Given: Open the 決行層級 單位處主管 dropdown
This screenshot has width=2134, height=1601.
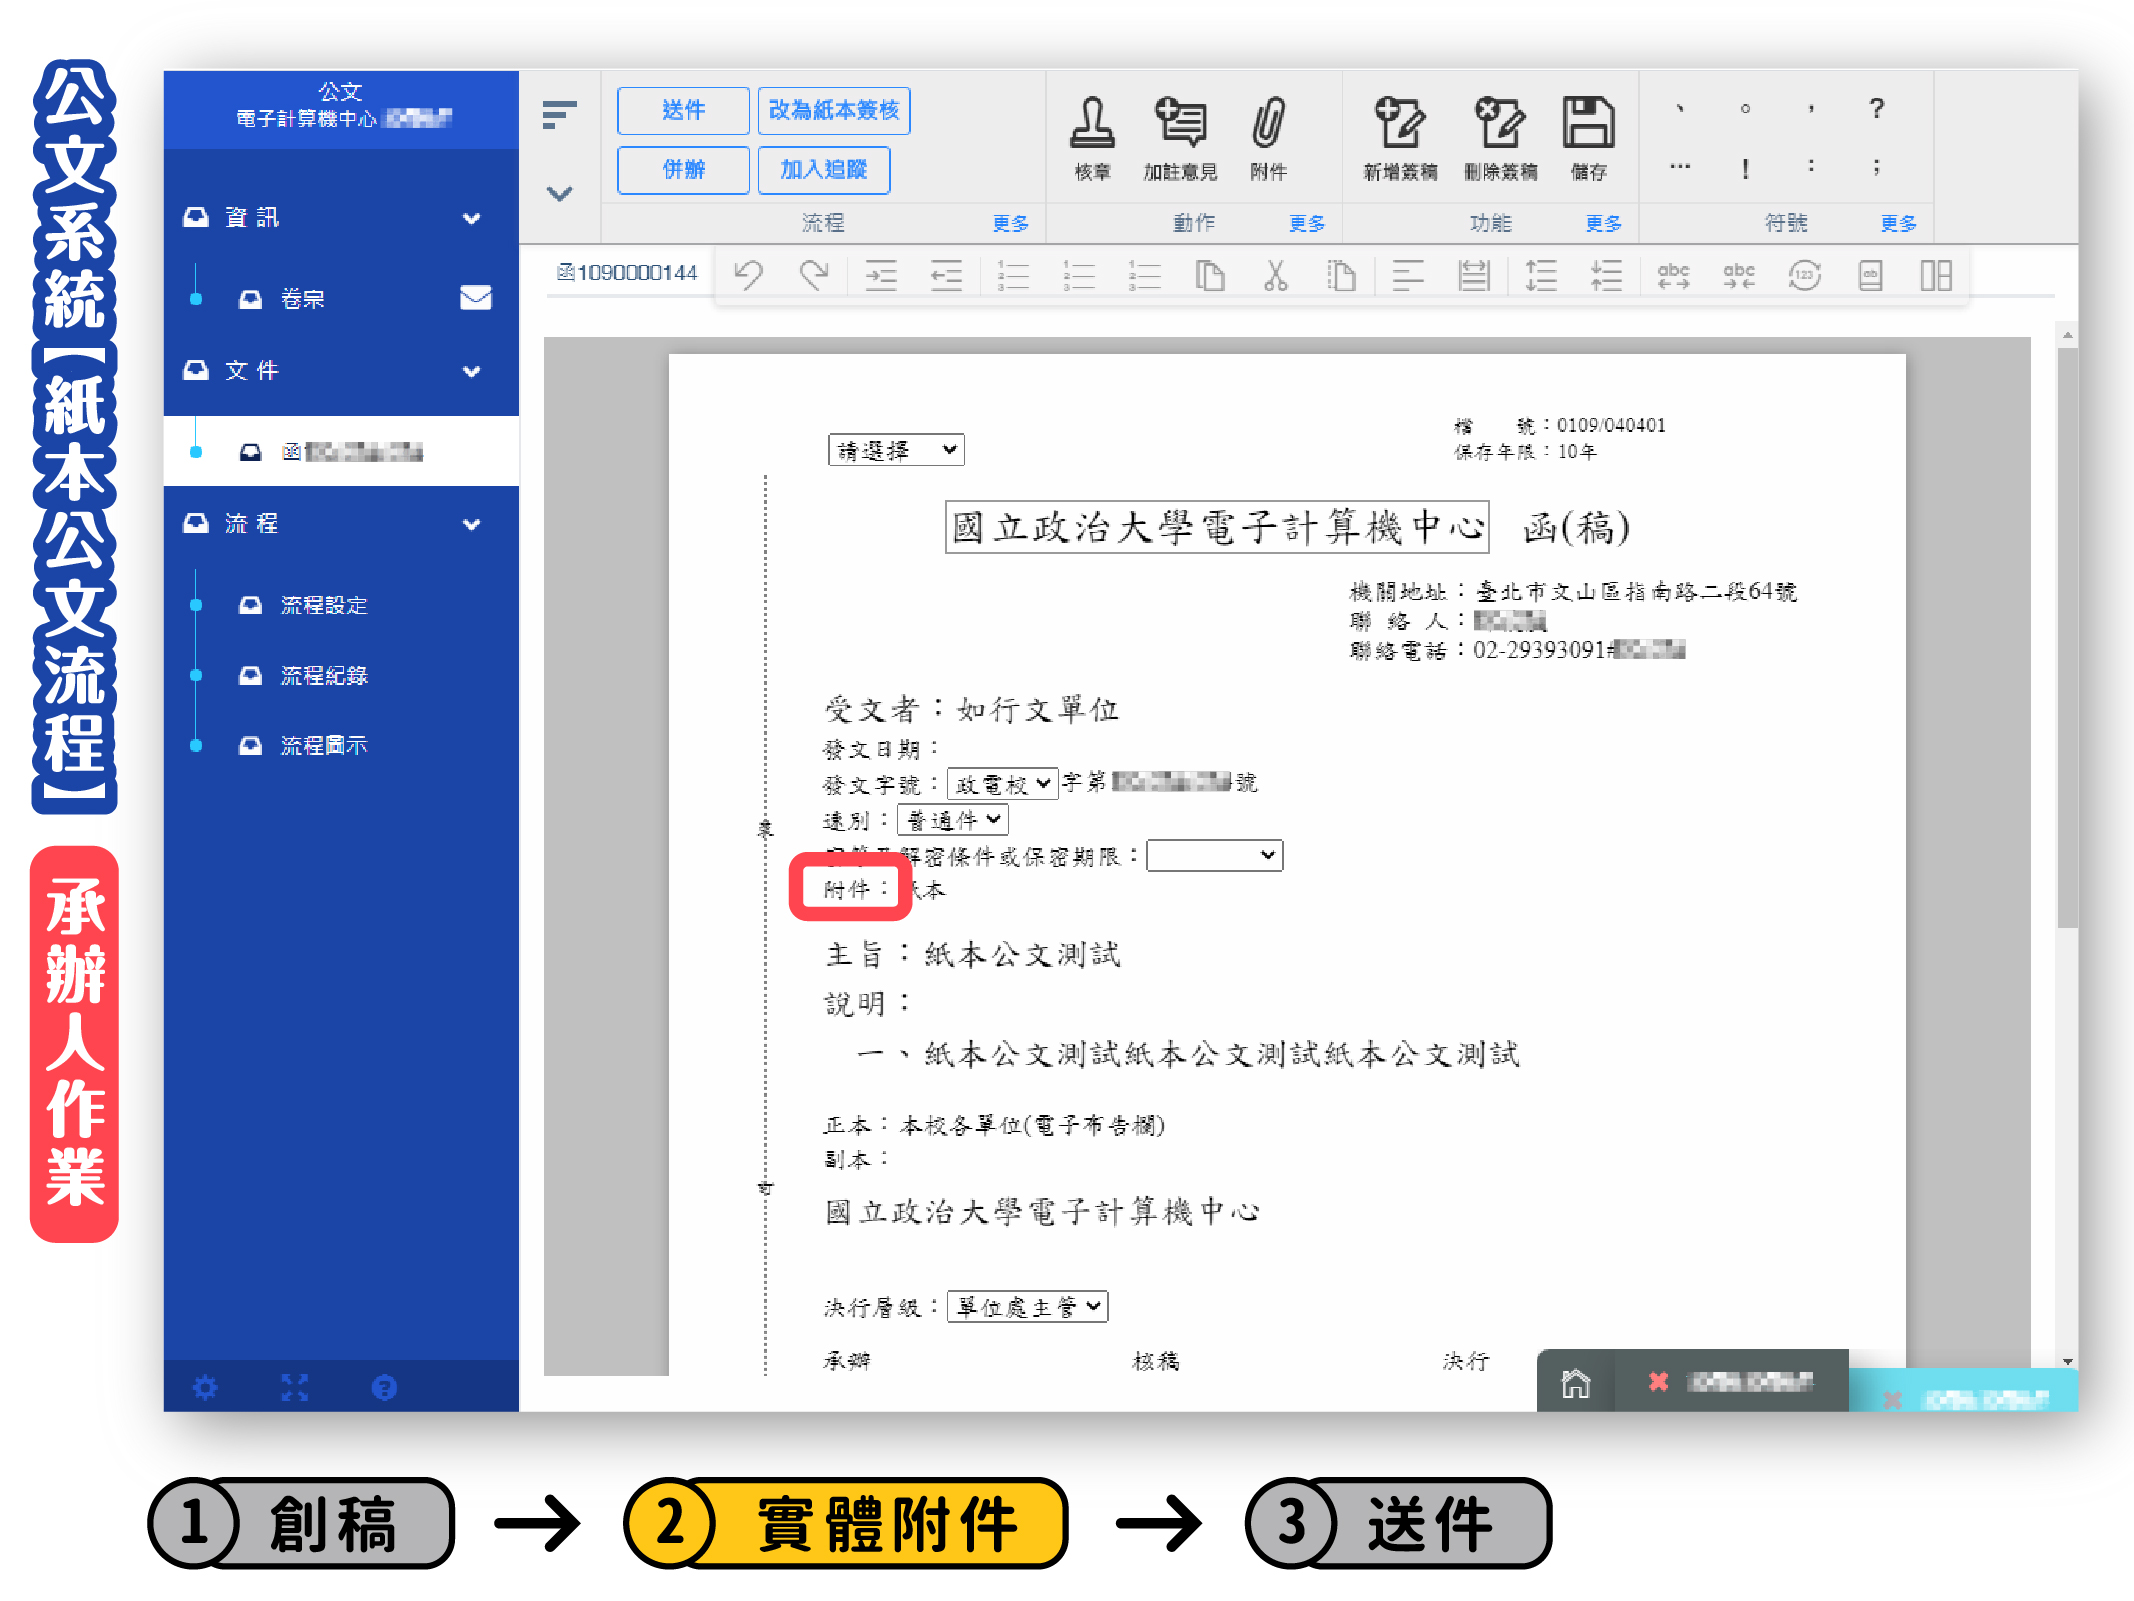Looking at the screenshot, I should coord(1027,1306).
